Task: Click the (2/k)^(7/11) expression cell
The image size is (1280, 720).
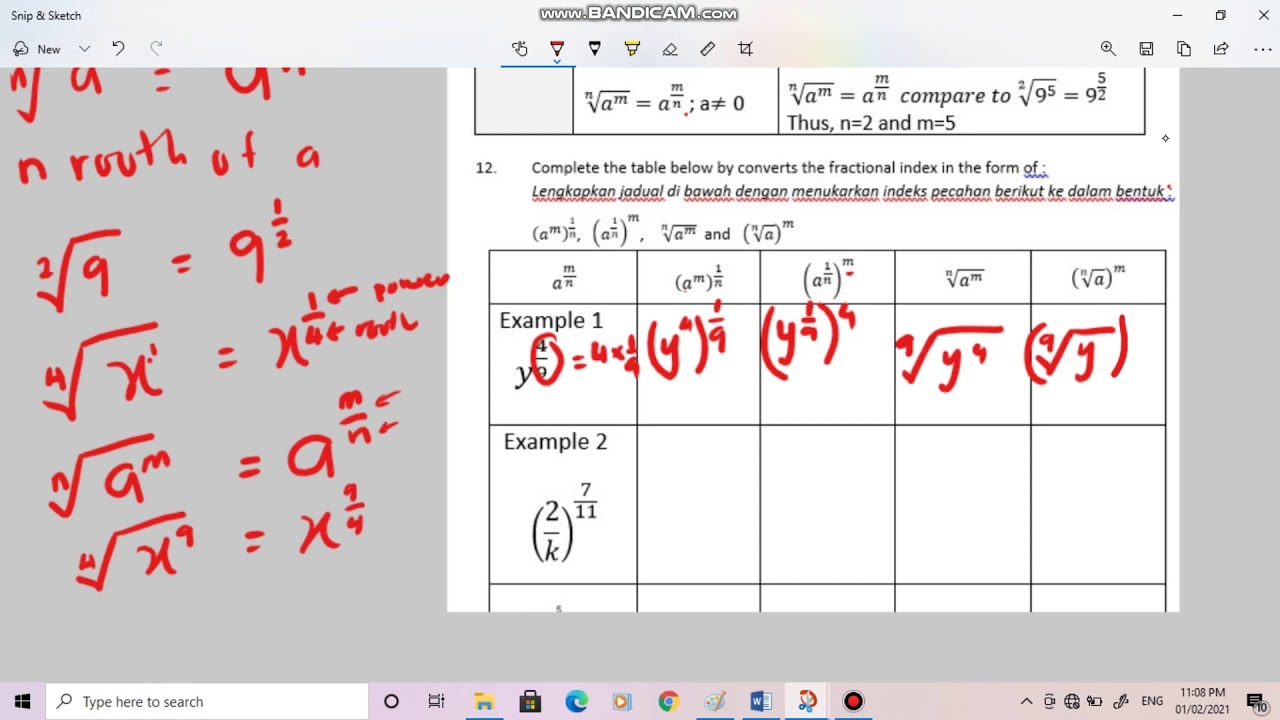Action: pyautogui.click(x=563, y=522)
